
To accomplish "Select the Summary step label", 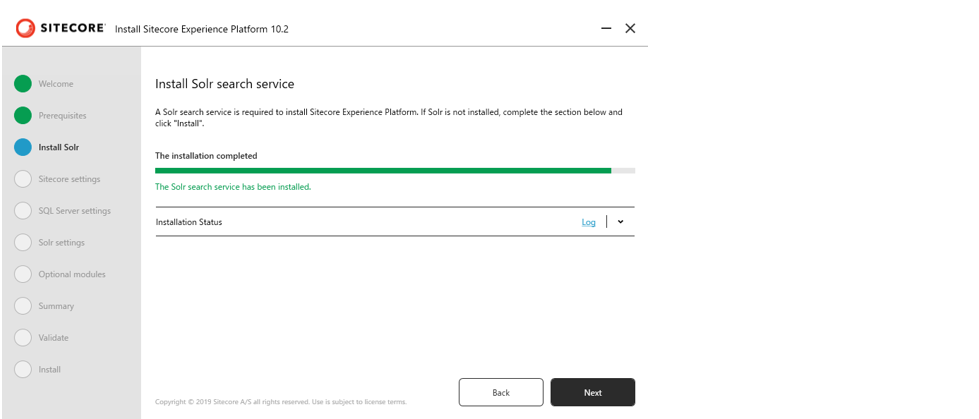I will [56, 306].
